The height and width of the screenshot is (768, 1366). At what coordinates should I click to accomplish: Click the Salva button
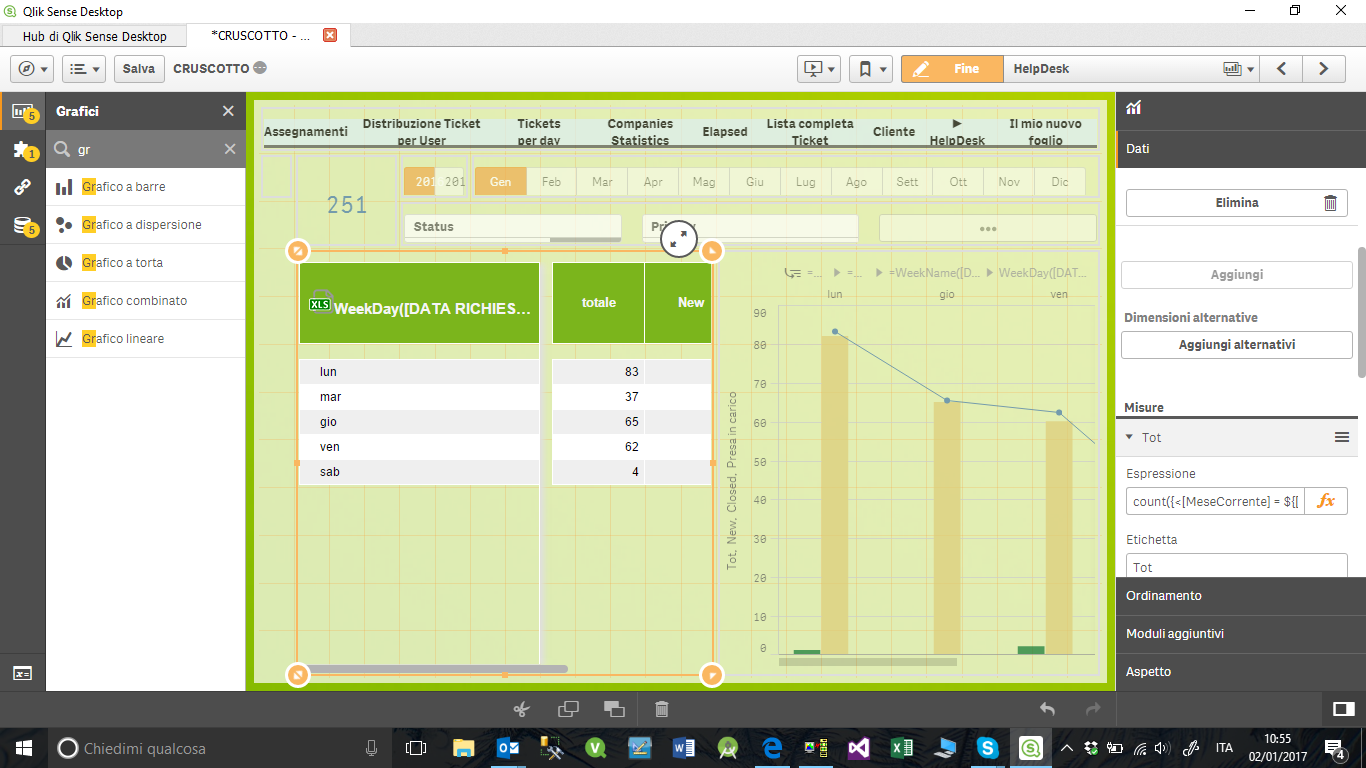(139, 69)
